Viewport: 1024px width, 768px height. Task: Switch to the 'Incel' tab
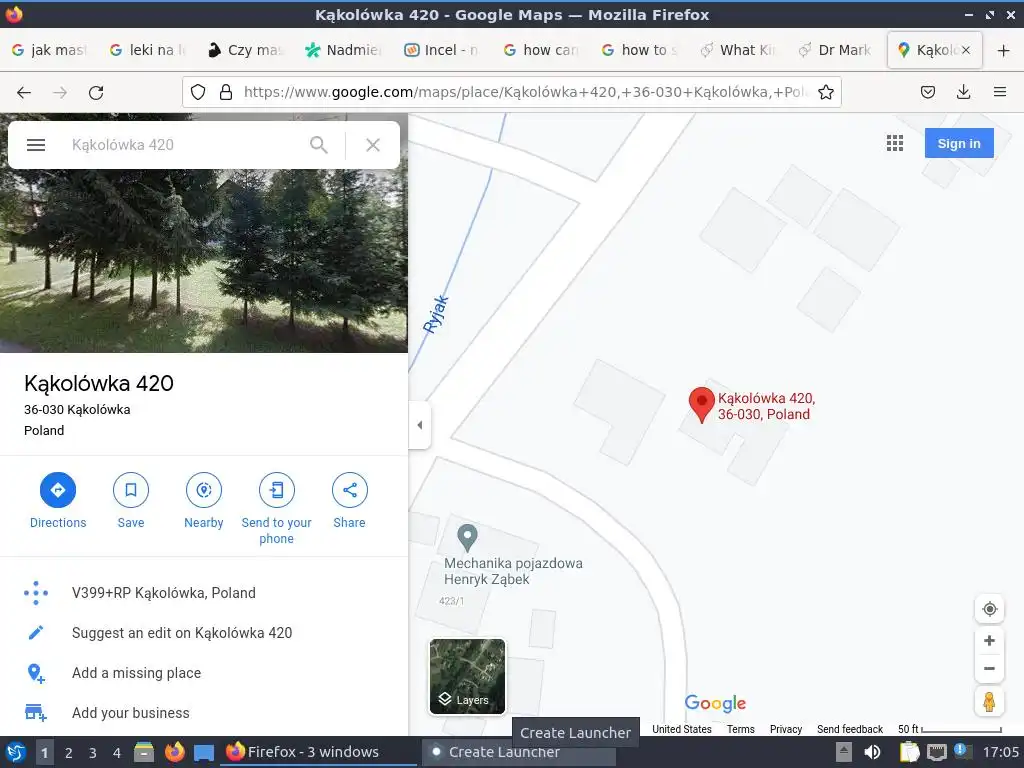[442, 50]
